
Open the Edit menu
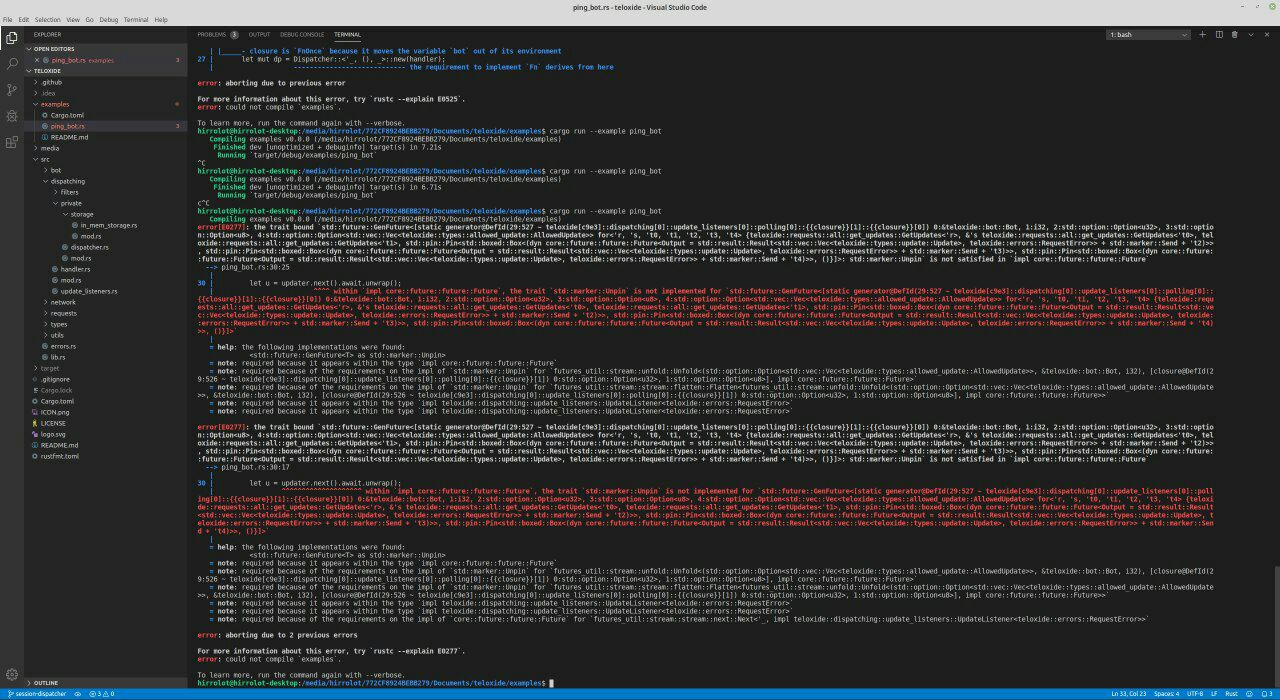25,20
